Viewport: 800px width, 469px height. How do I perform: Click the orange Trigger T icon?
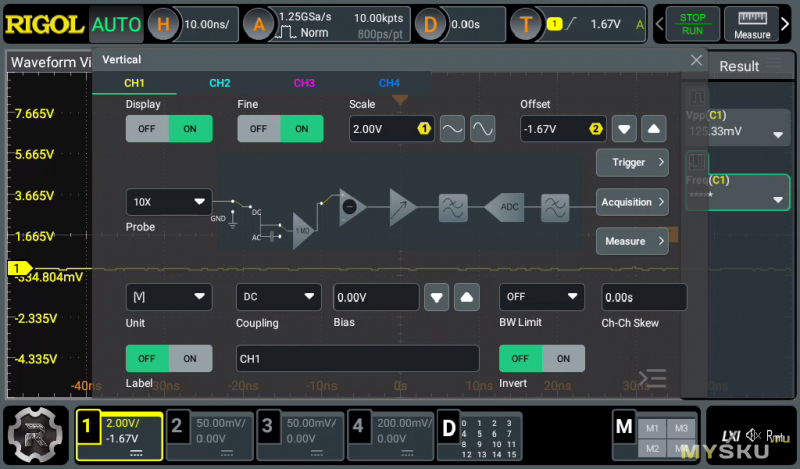526,24
